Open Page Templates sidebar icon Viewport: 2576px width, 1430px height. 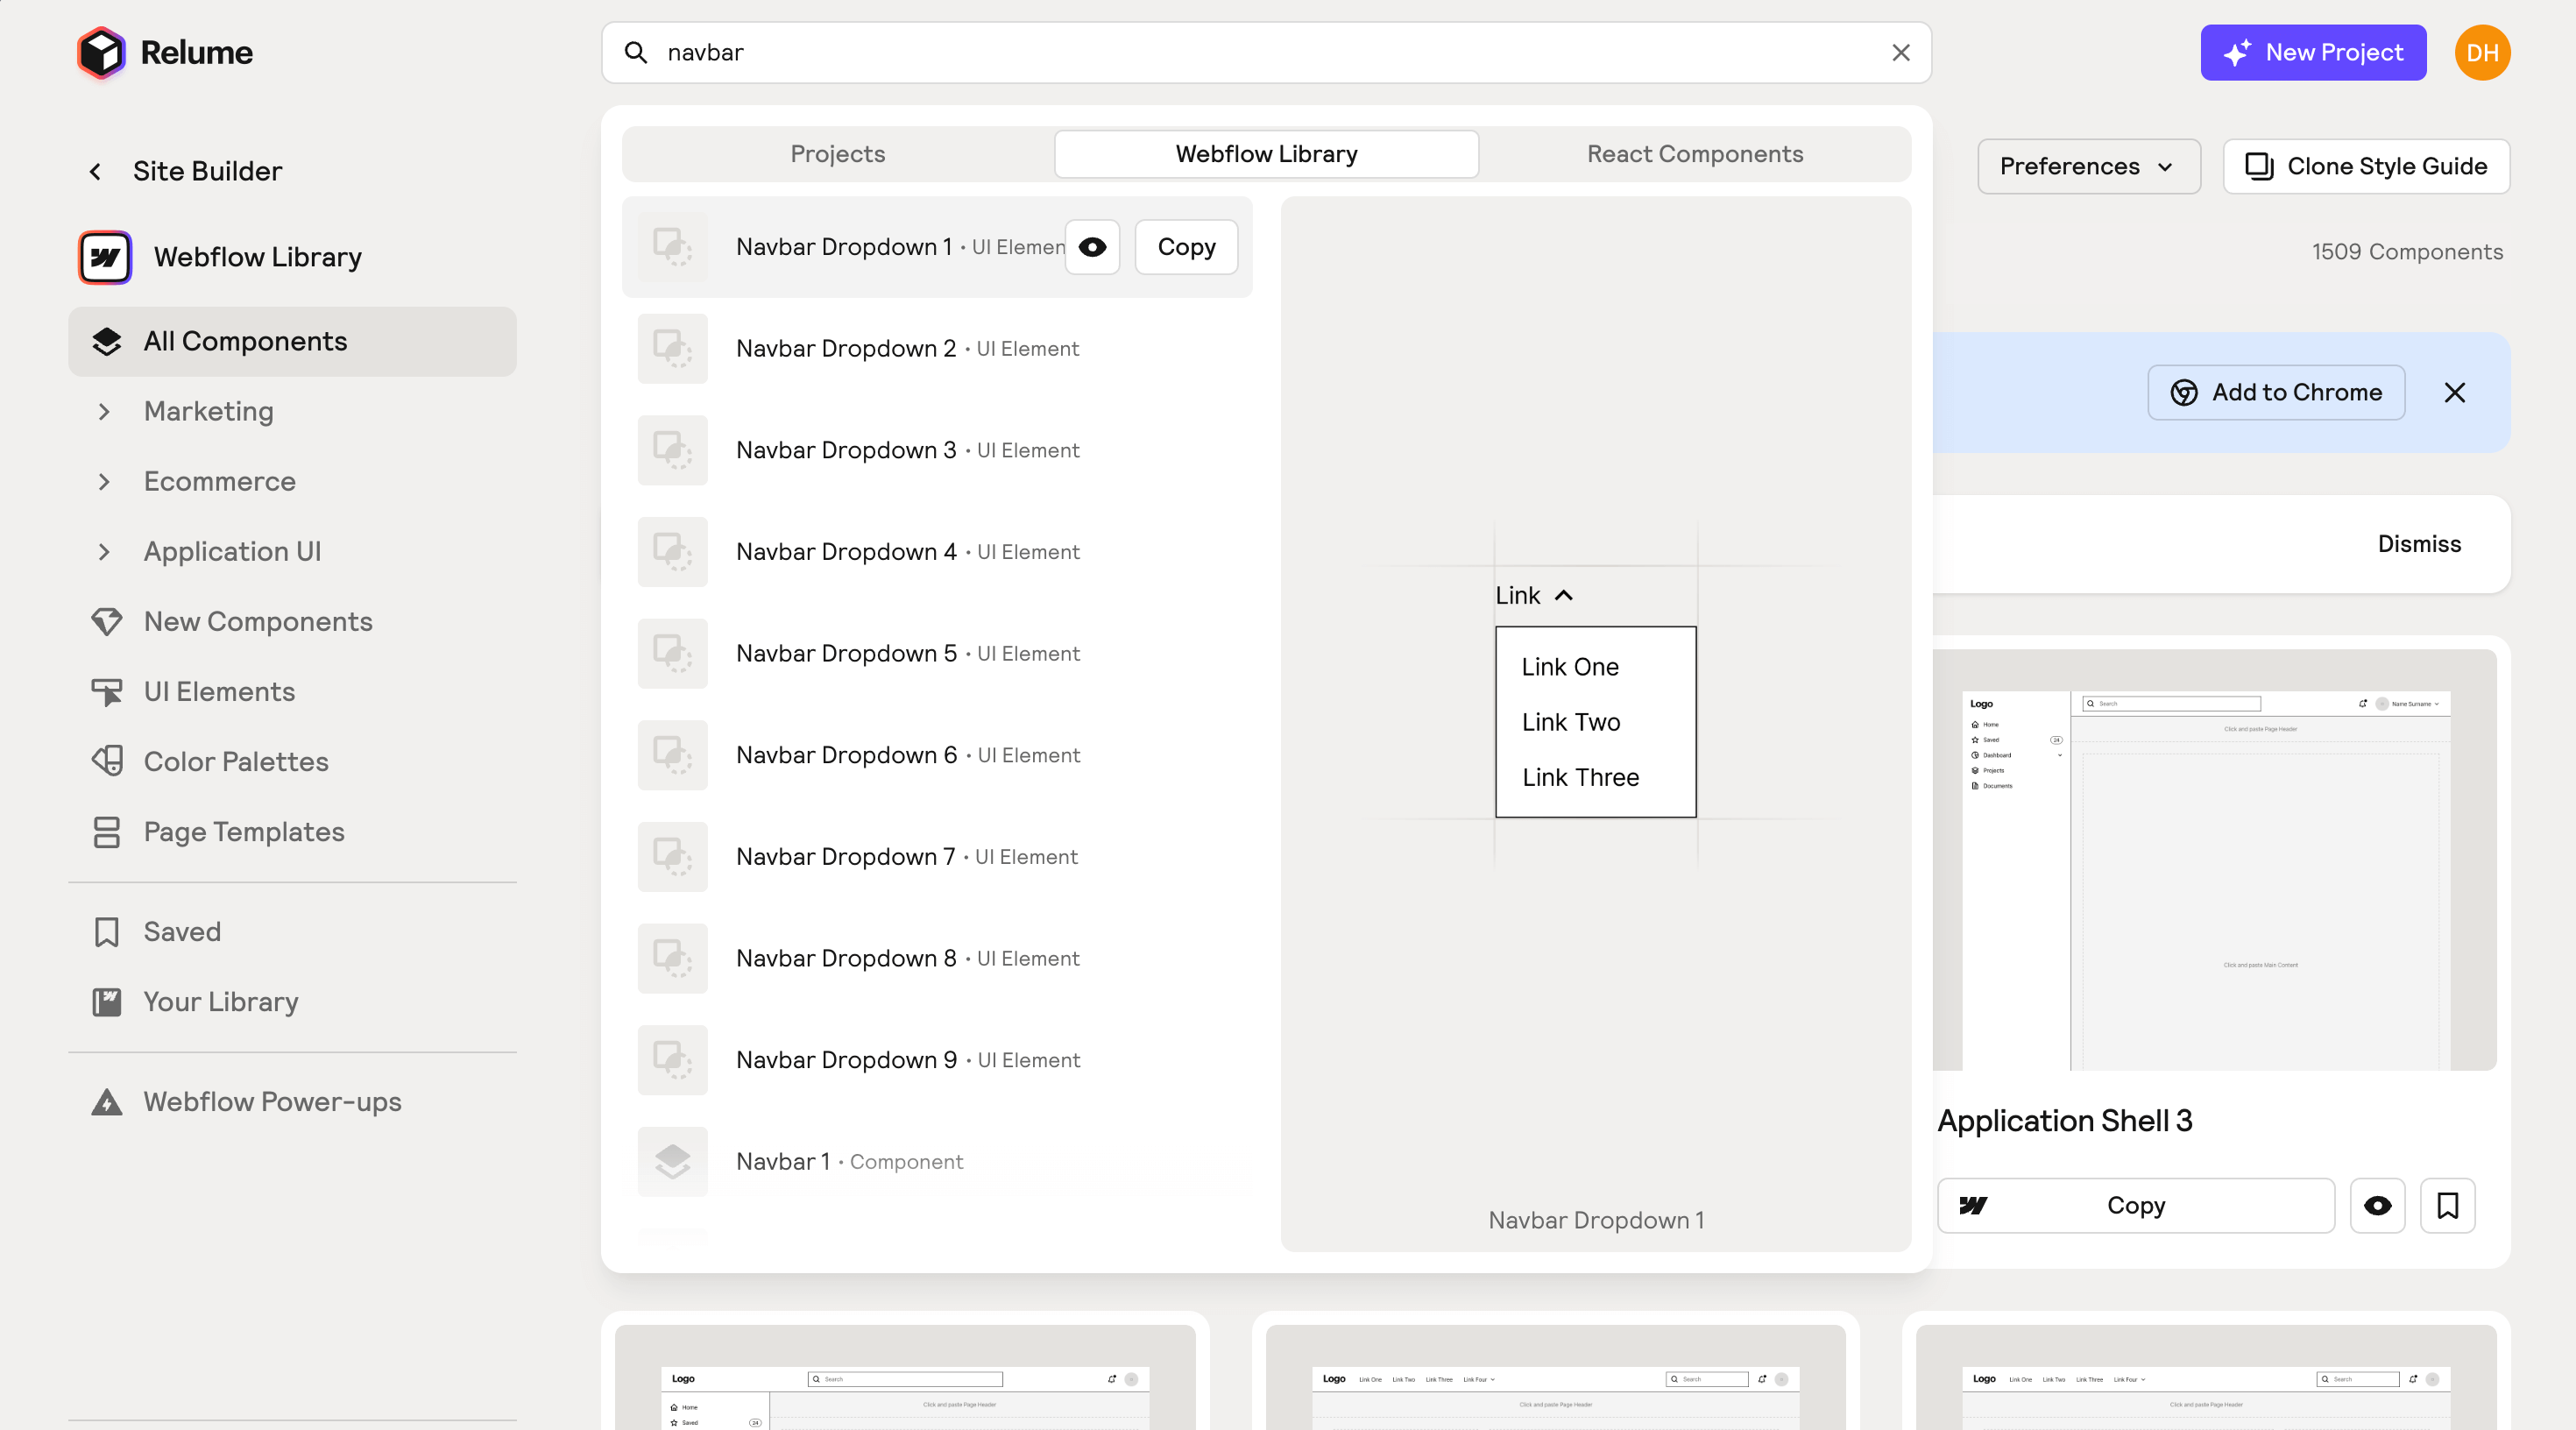pos(106,831)
